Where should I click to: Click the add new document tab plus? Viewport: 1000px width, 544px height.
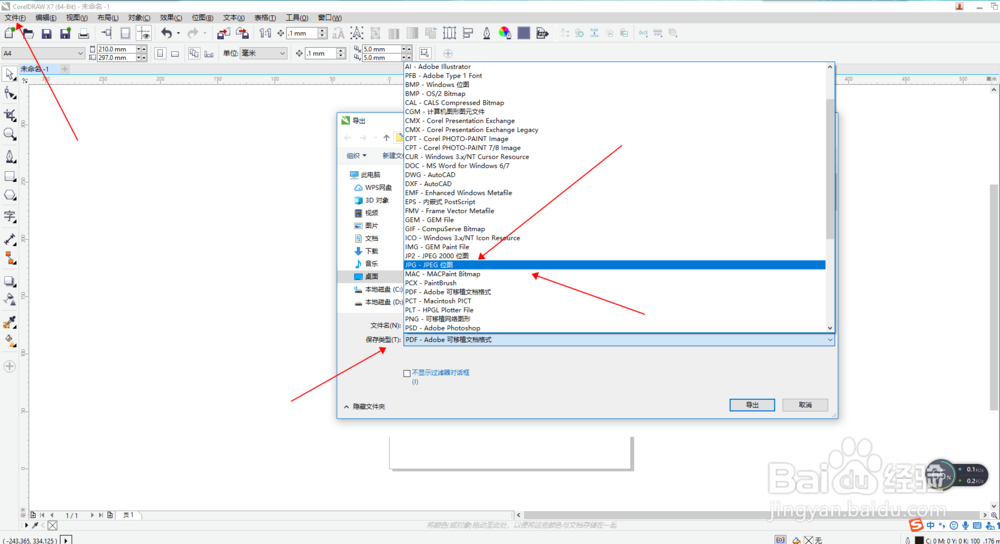tap(65, 69)
